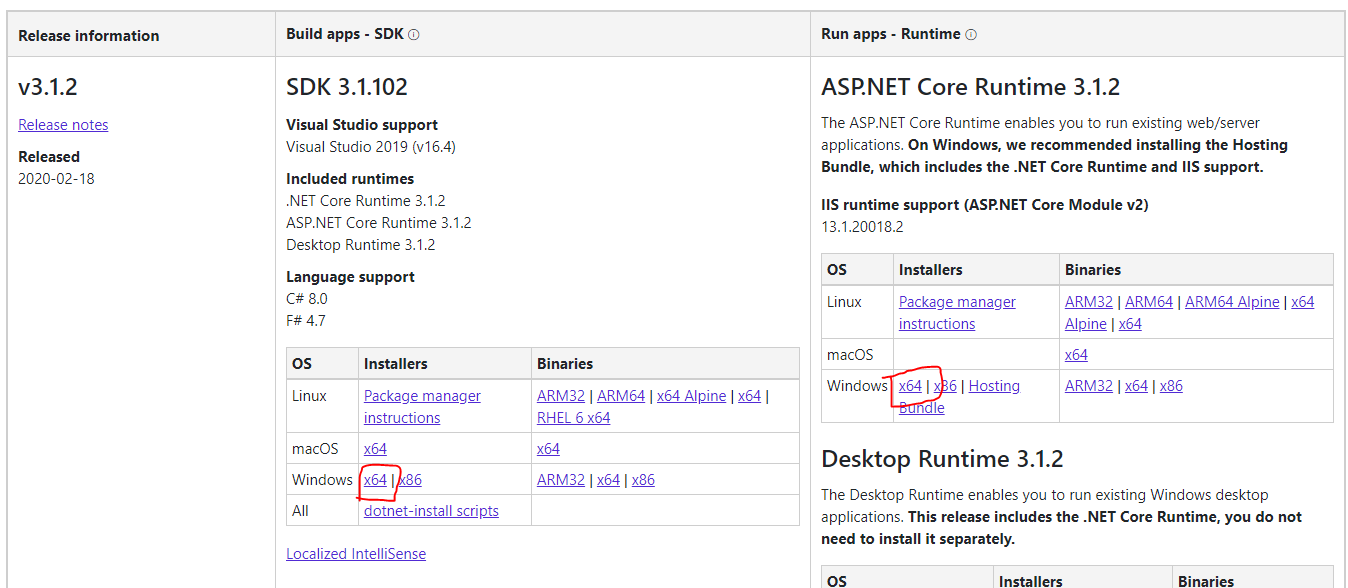
Task: Download ASP.NET Core Runtime Windows x86 binaries
Action: pyautogui.click(x=1171, y=386)
